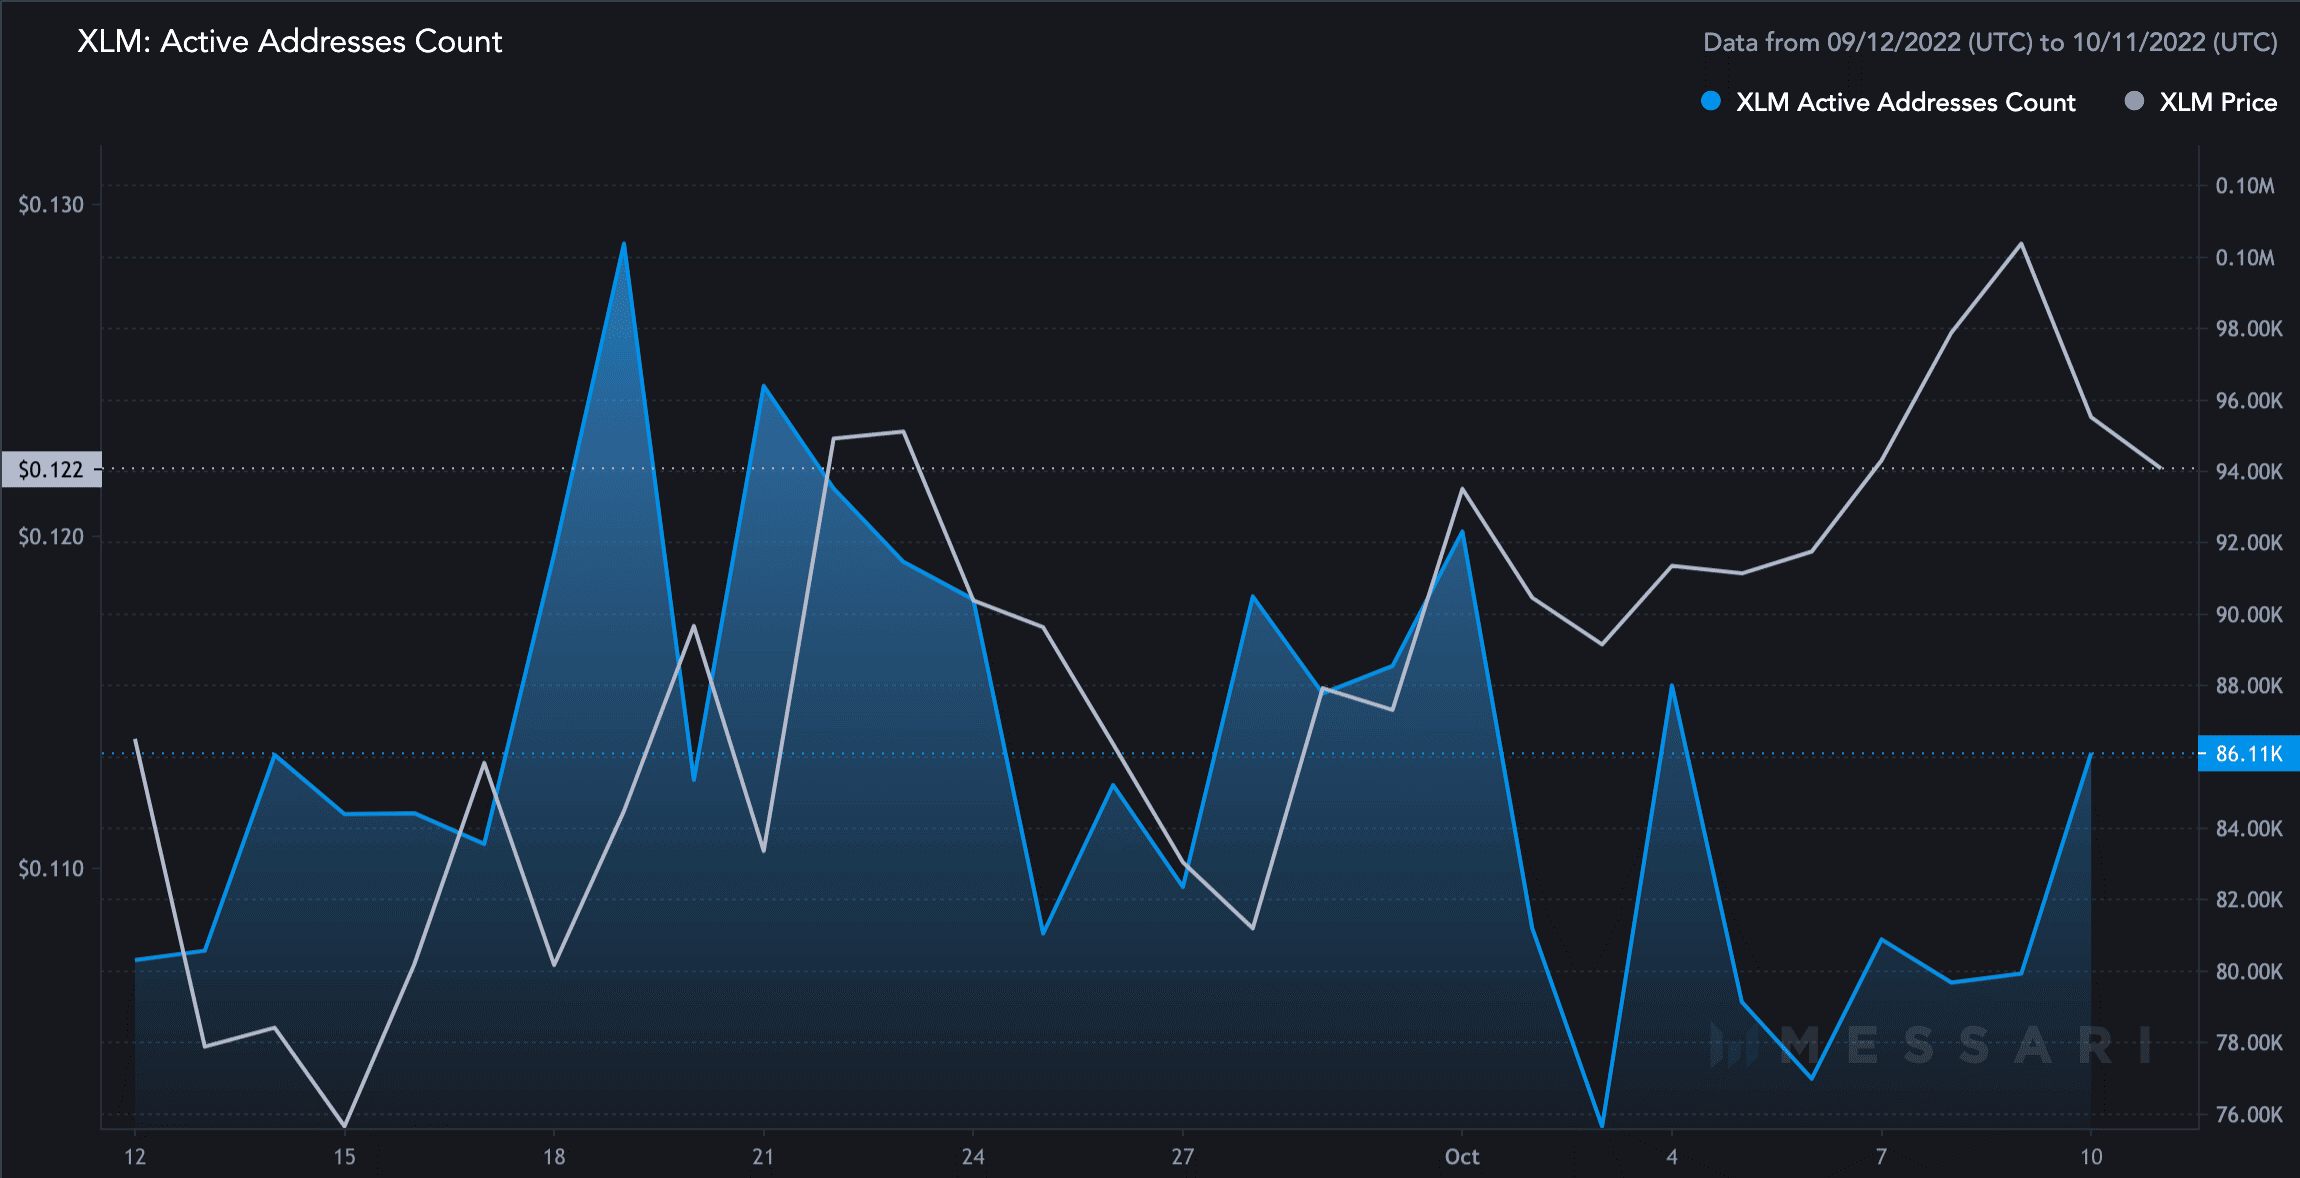Click the blue legend dot for Active Addresses
This screenshot has width=2300, height=1178.
[x=1711, y=101]
